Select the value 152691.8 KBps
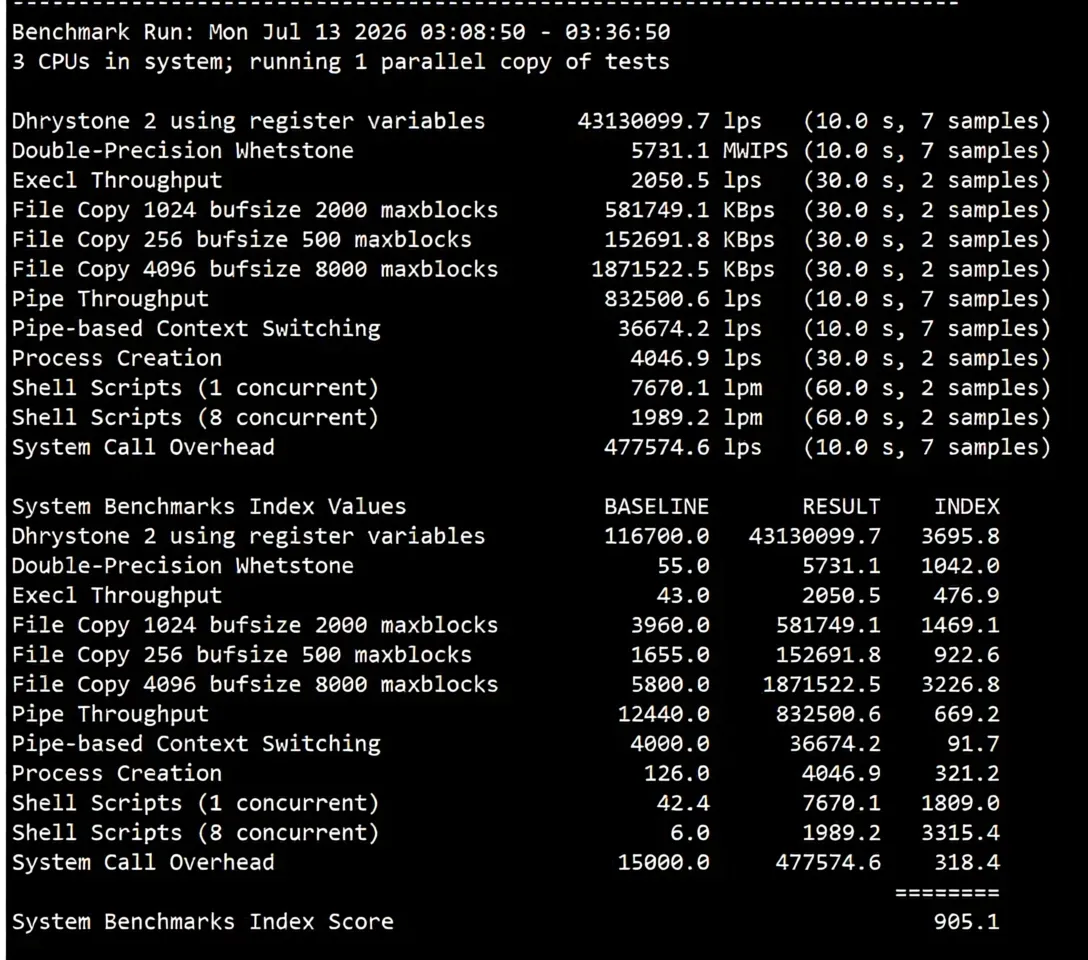Viewport: 1088px width, 960px height. coord(689,240)
